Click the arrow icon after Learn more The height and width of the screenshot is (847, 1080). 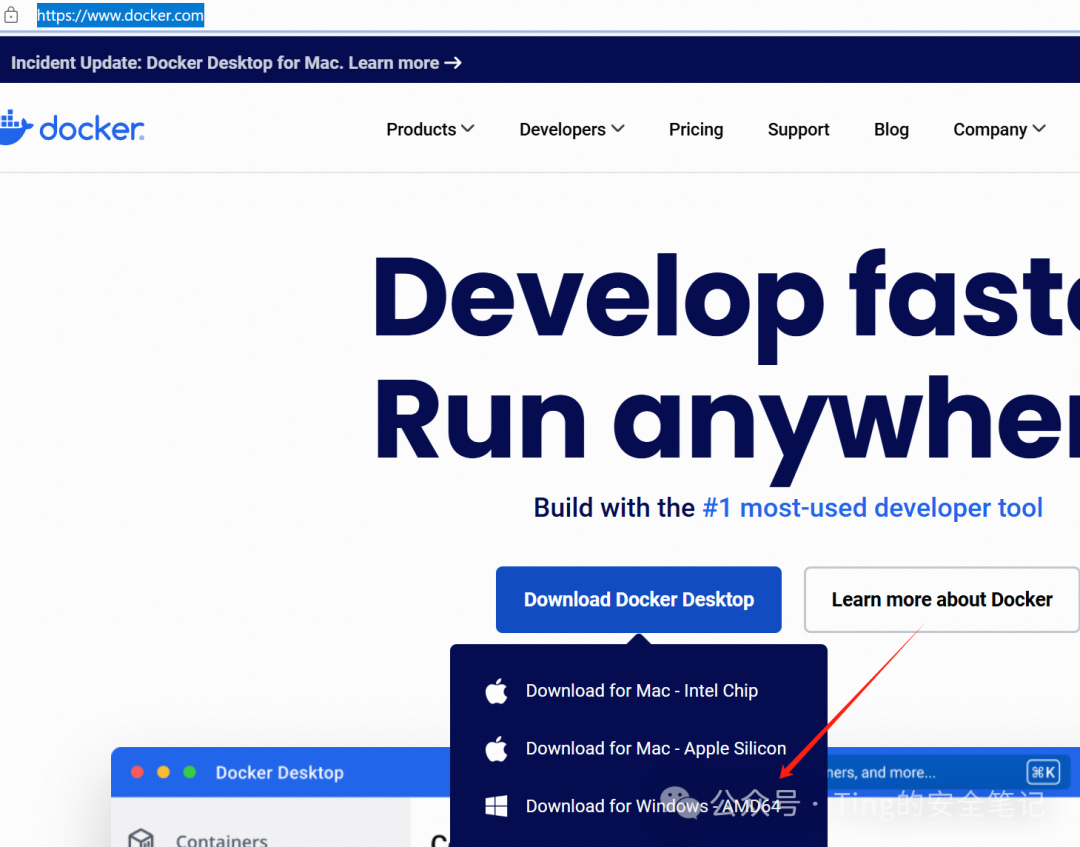click(x=453, y=63)
